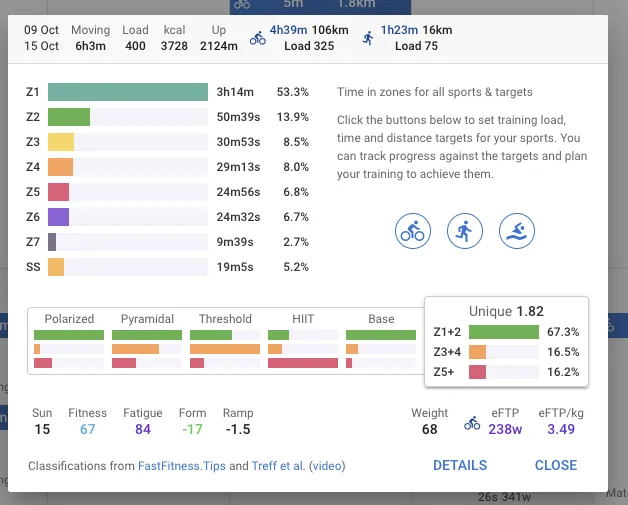Select the Polarized distribution model
The width and height of the screenshot is (628, 505).
[68, 341]
